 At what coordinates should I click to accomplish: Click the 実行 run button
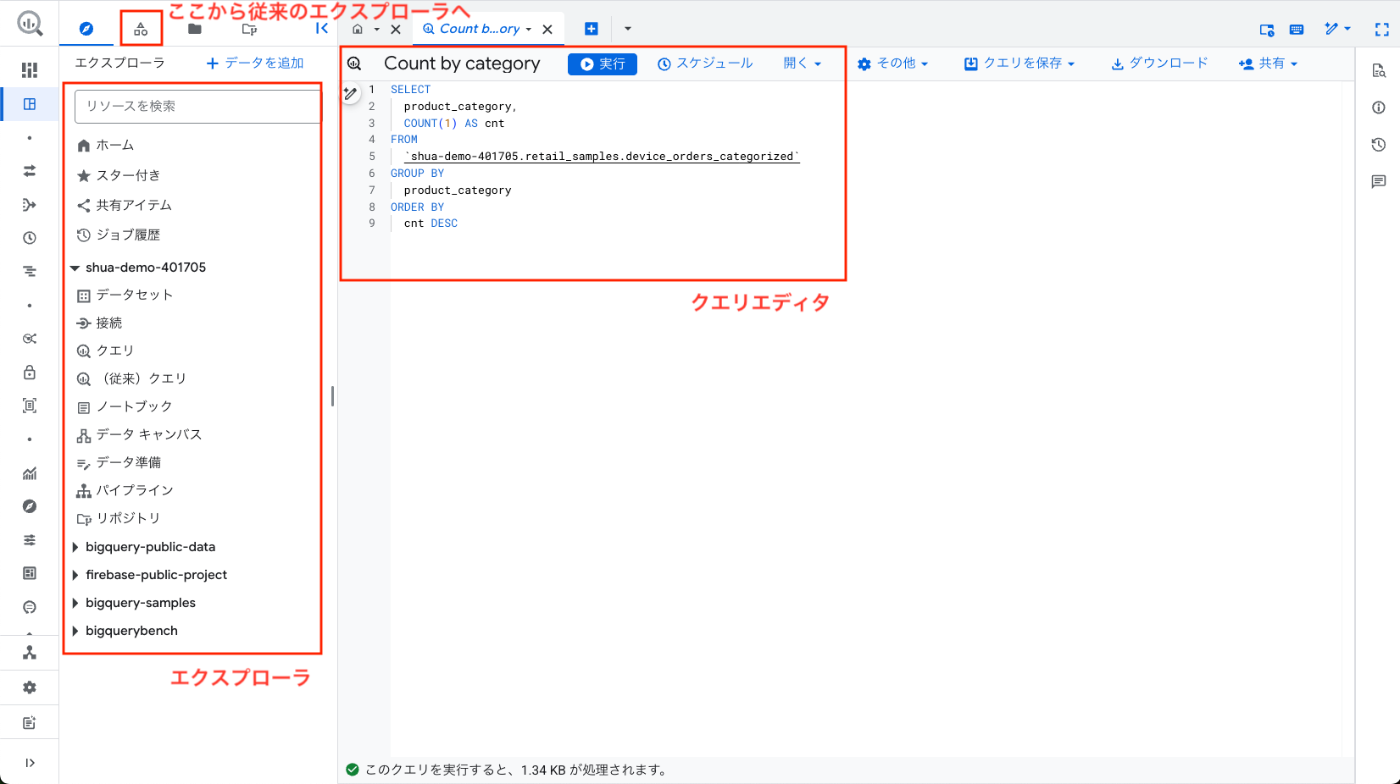[602, 64]
